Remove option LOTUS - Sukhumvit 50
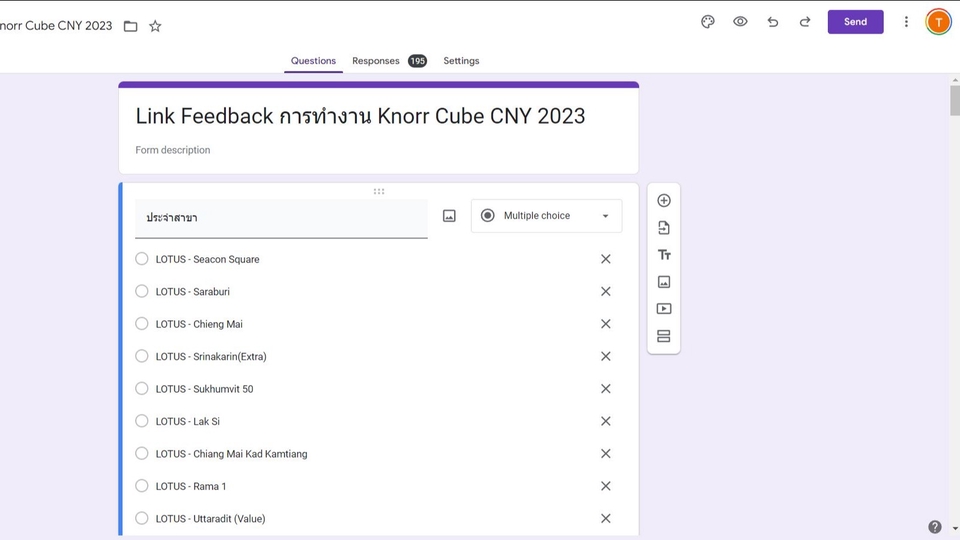 pos(606,389)
